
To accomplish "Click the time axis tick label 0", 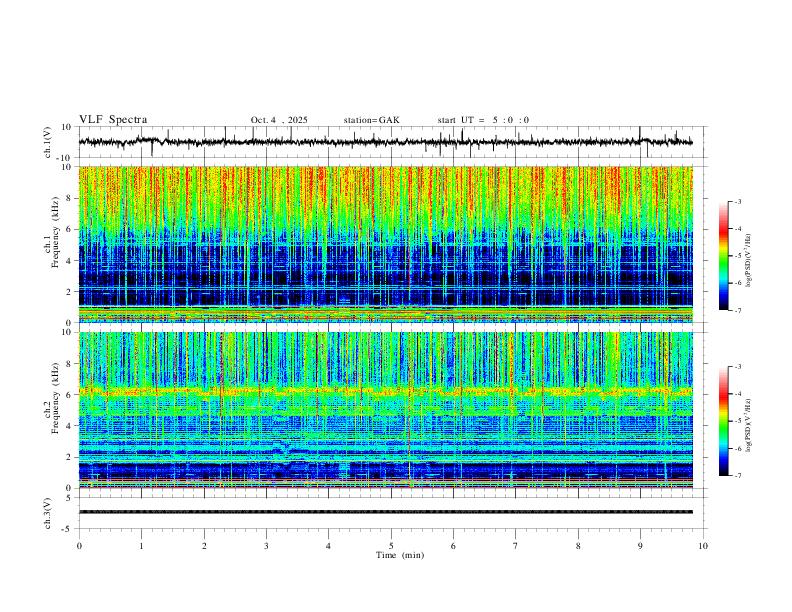I will 79,546.
